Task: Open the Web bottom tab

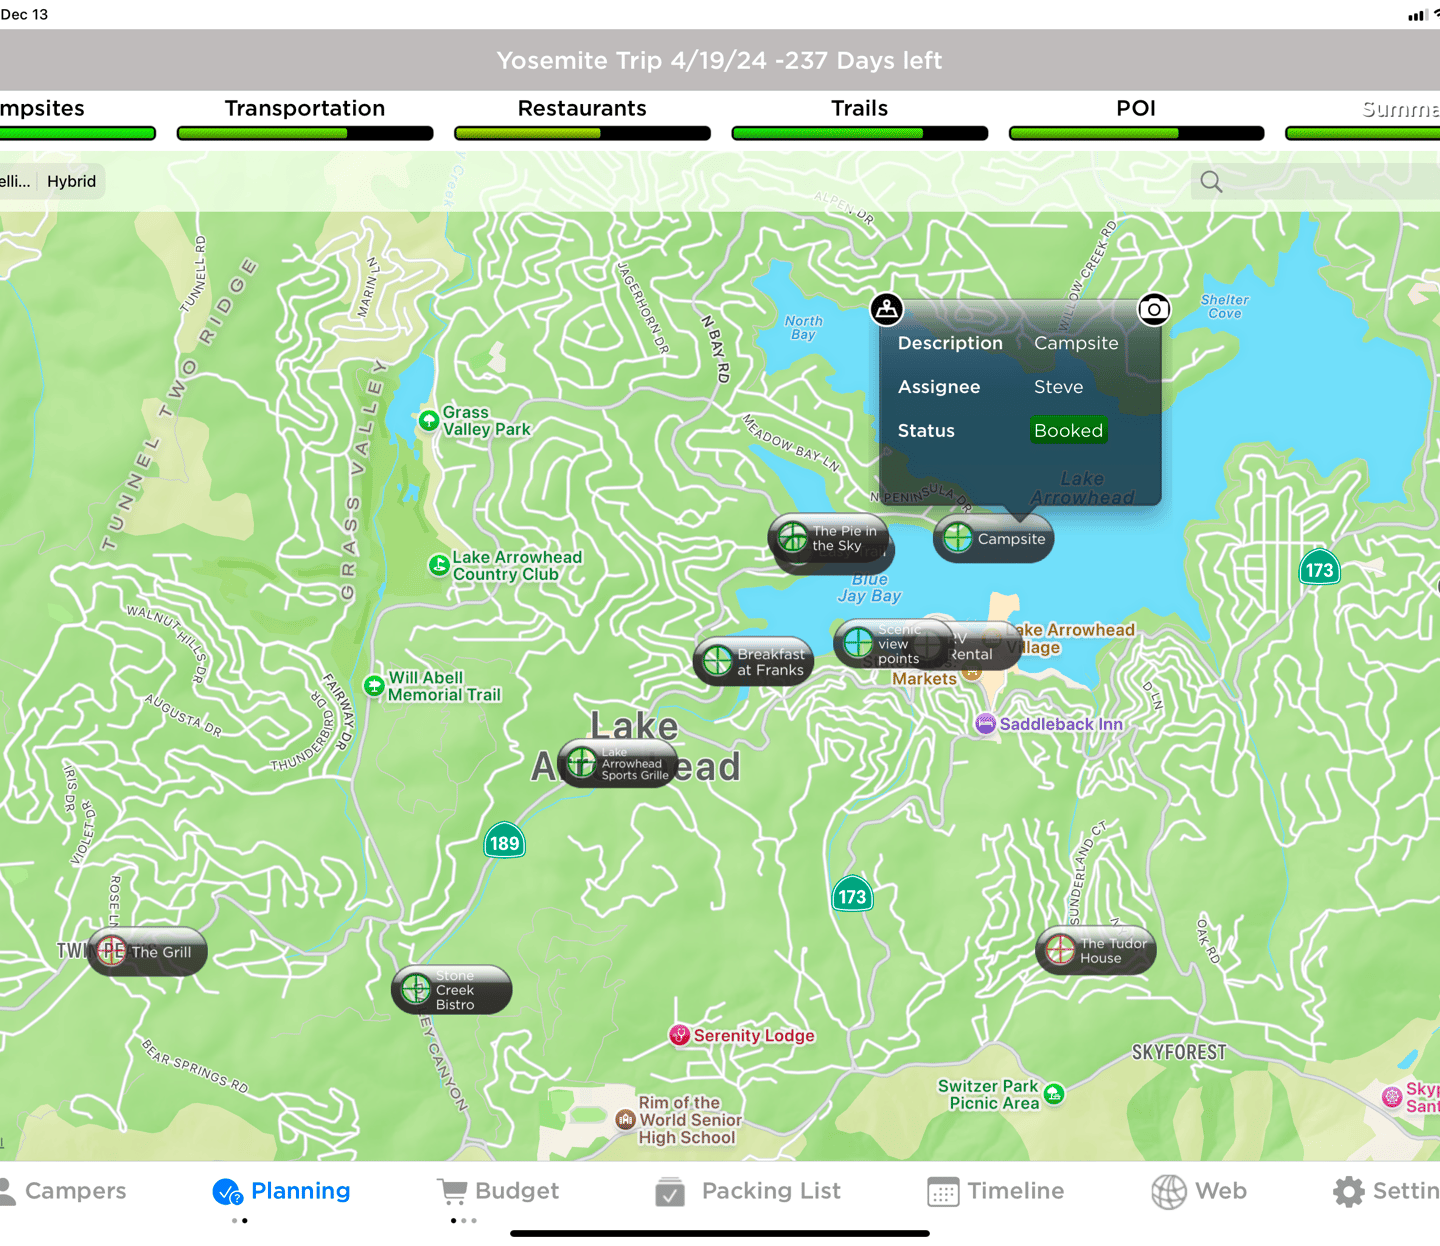Action: 1199,1191
